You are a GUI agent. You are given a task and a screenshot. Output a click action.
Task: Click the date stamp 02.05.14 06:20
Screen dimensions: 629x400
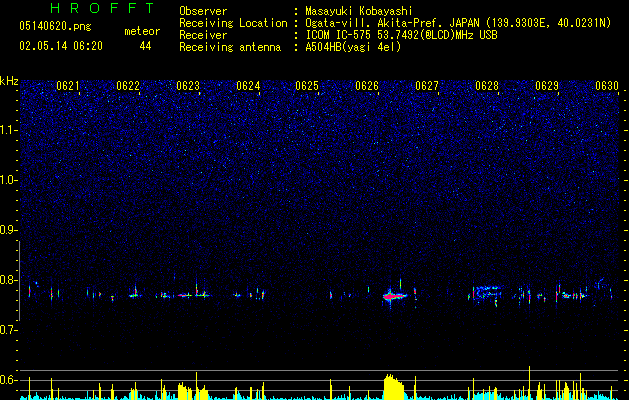click(61, 46)
